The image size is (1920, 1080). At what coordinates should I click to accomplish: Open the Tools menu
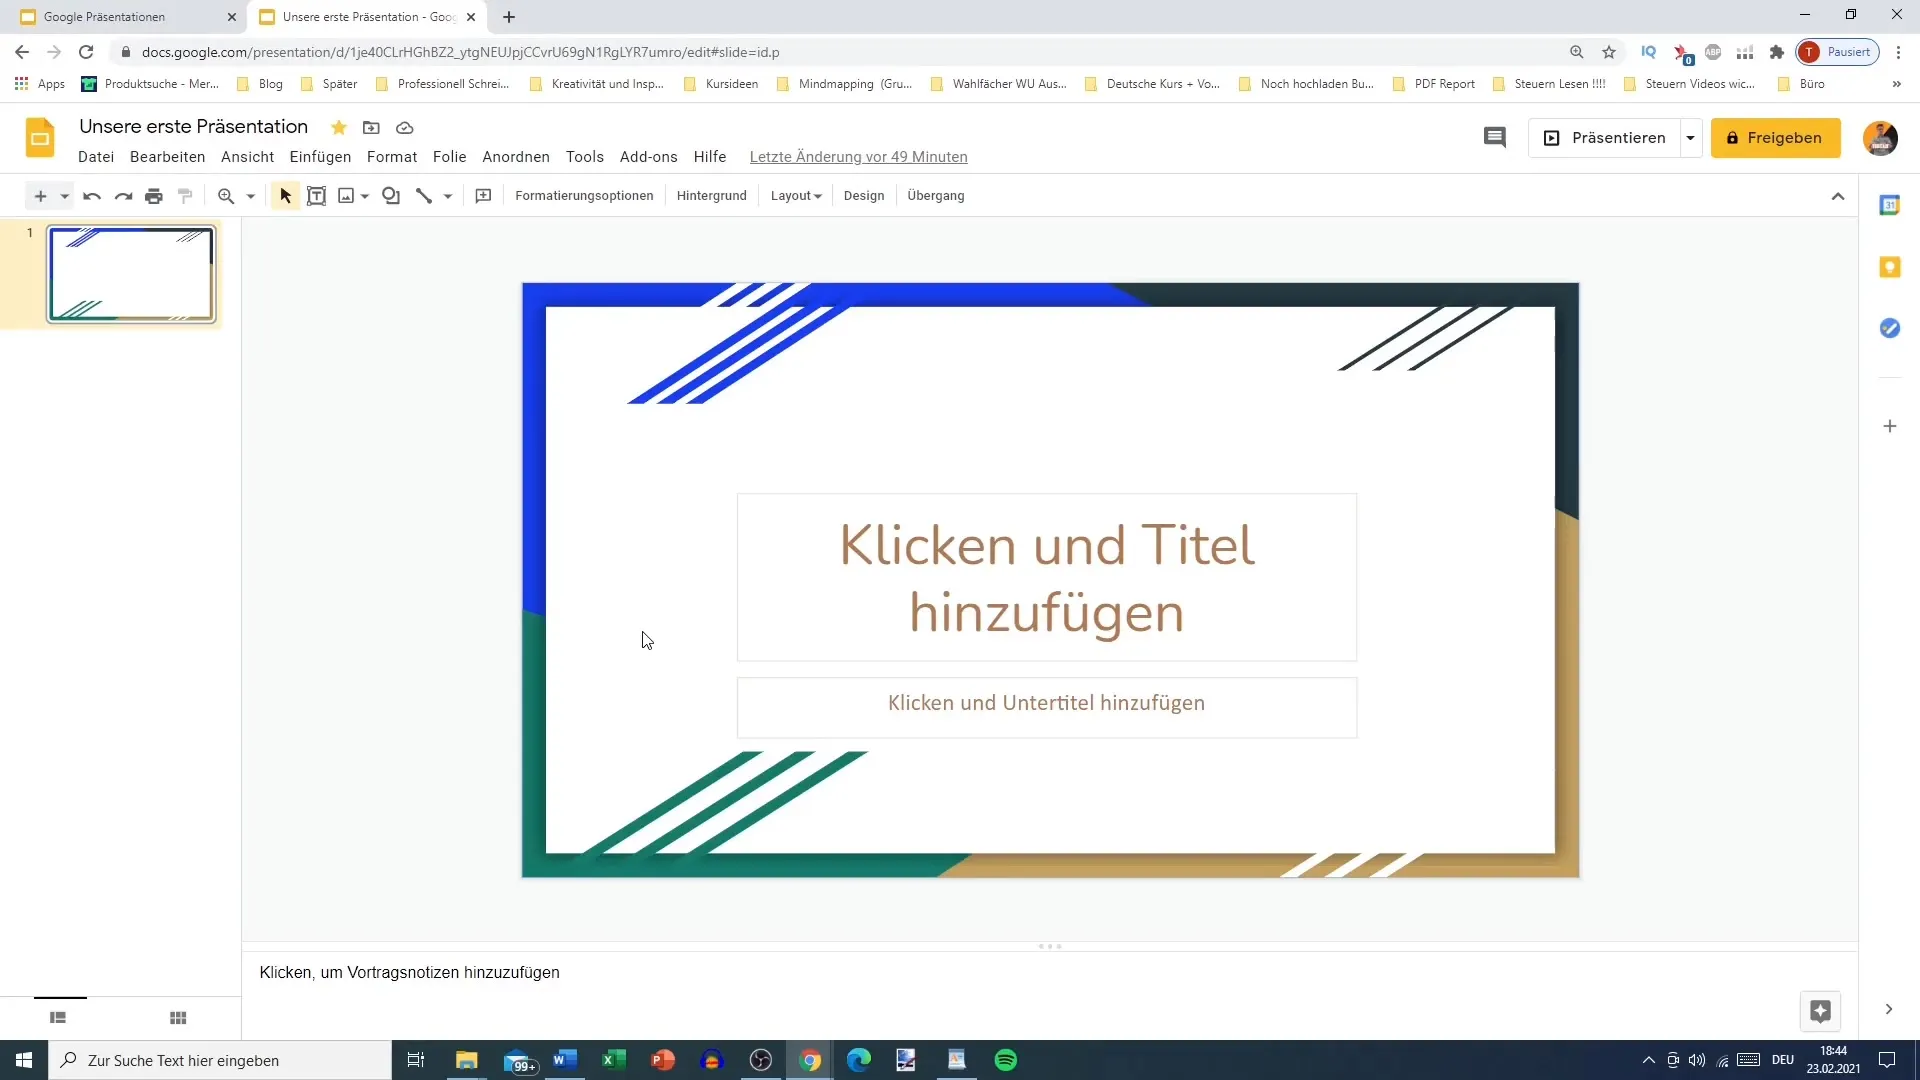[585, 157]
